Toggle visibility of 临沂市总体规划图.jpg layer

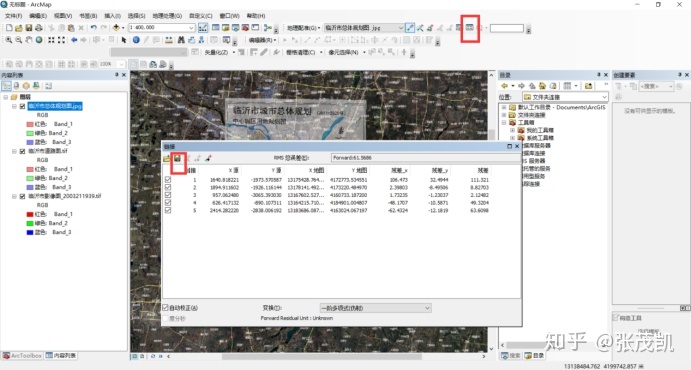pos(22,106)
